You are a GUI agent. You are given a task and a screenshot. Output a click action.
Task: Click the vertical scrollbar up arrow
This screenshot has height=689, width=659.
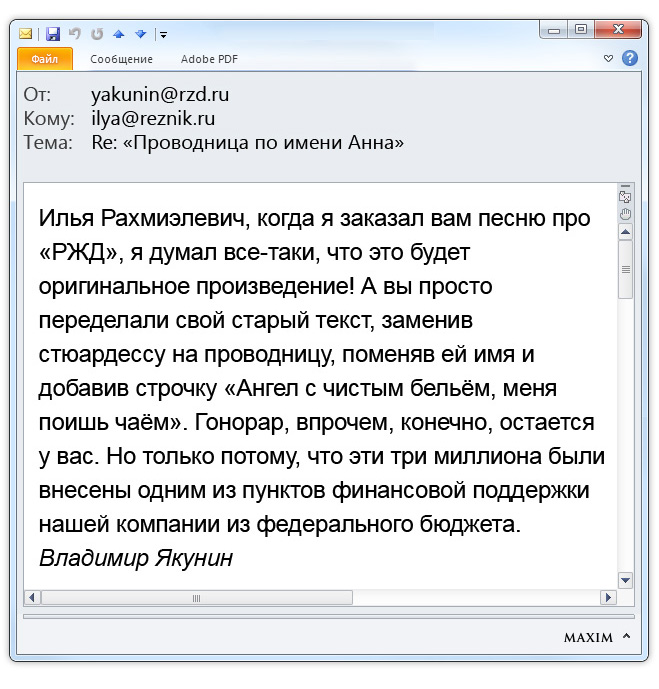coord(625,232)
